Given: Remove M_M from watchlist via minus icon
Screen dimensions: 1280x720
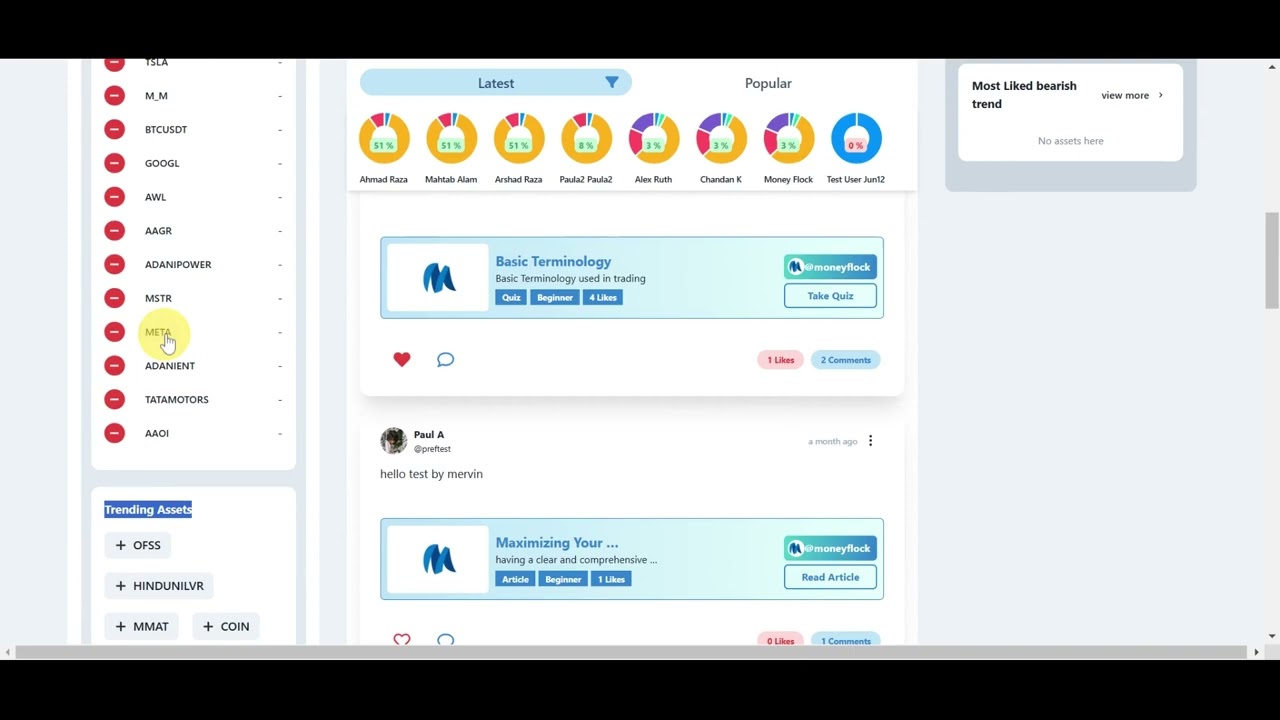Looking at the screenshot, I should click(114, 96).
